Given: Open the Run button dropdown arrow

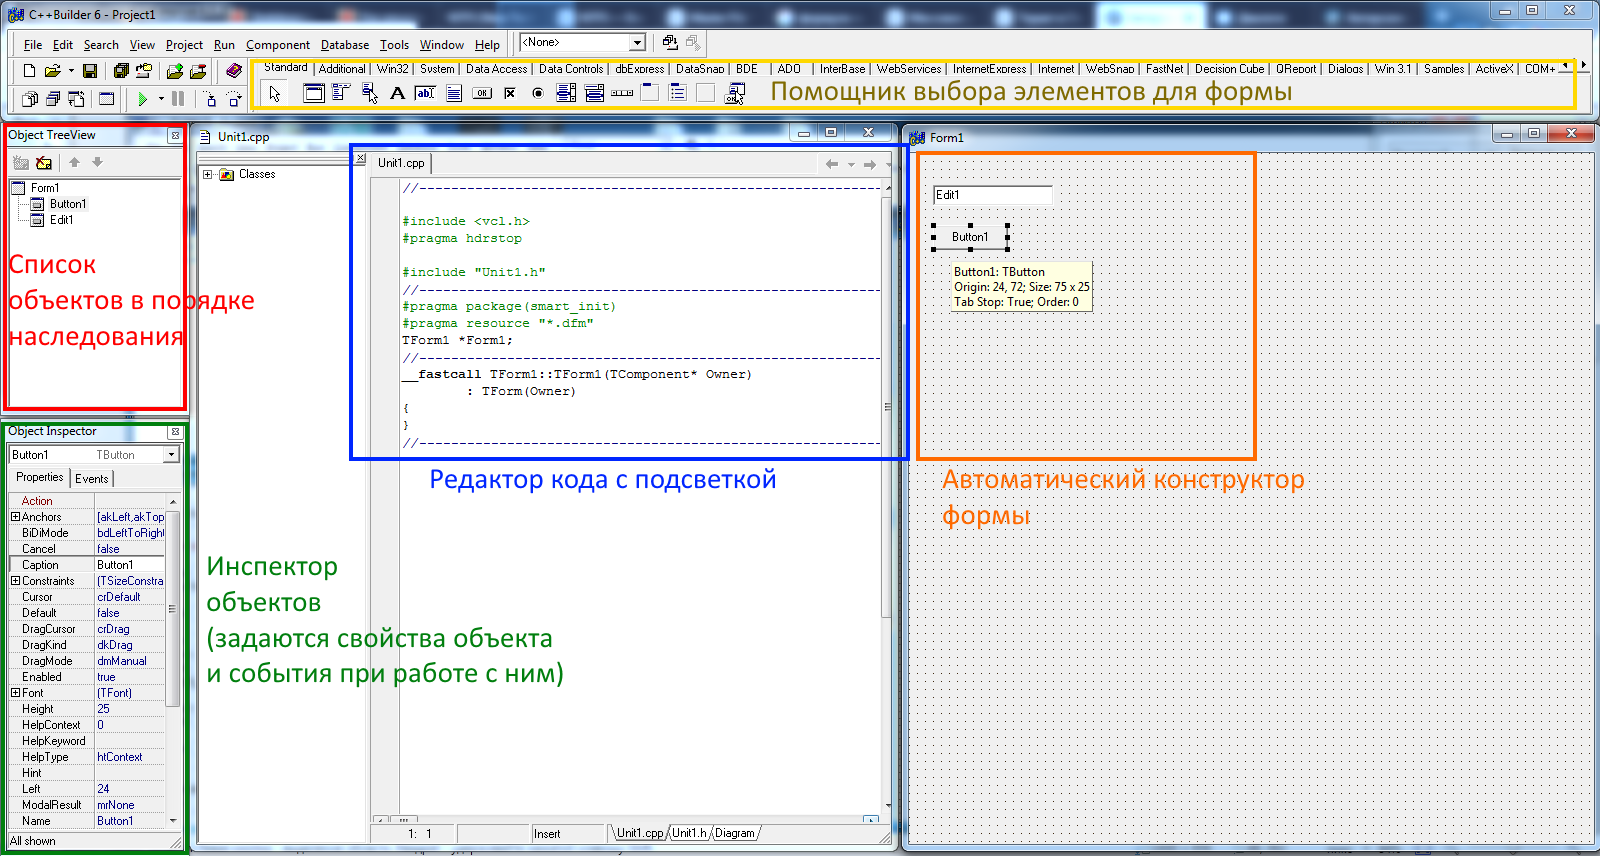Looking at the screenshot, I should 161,99.
